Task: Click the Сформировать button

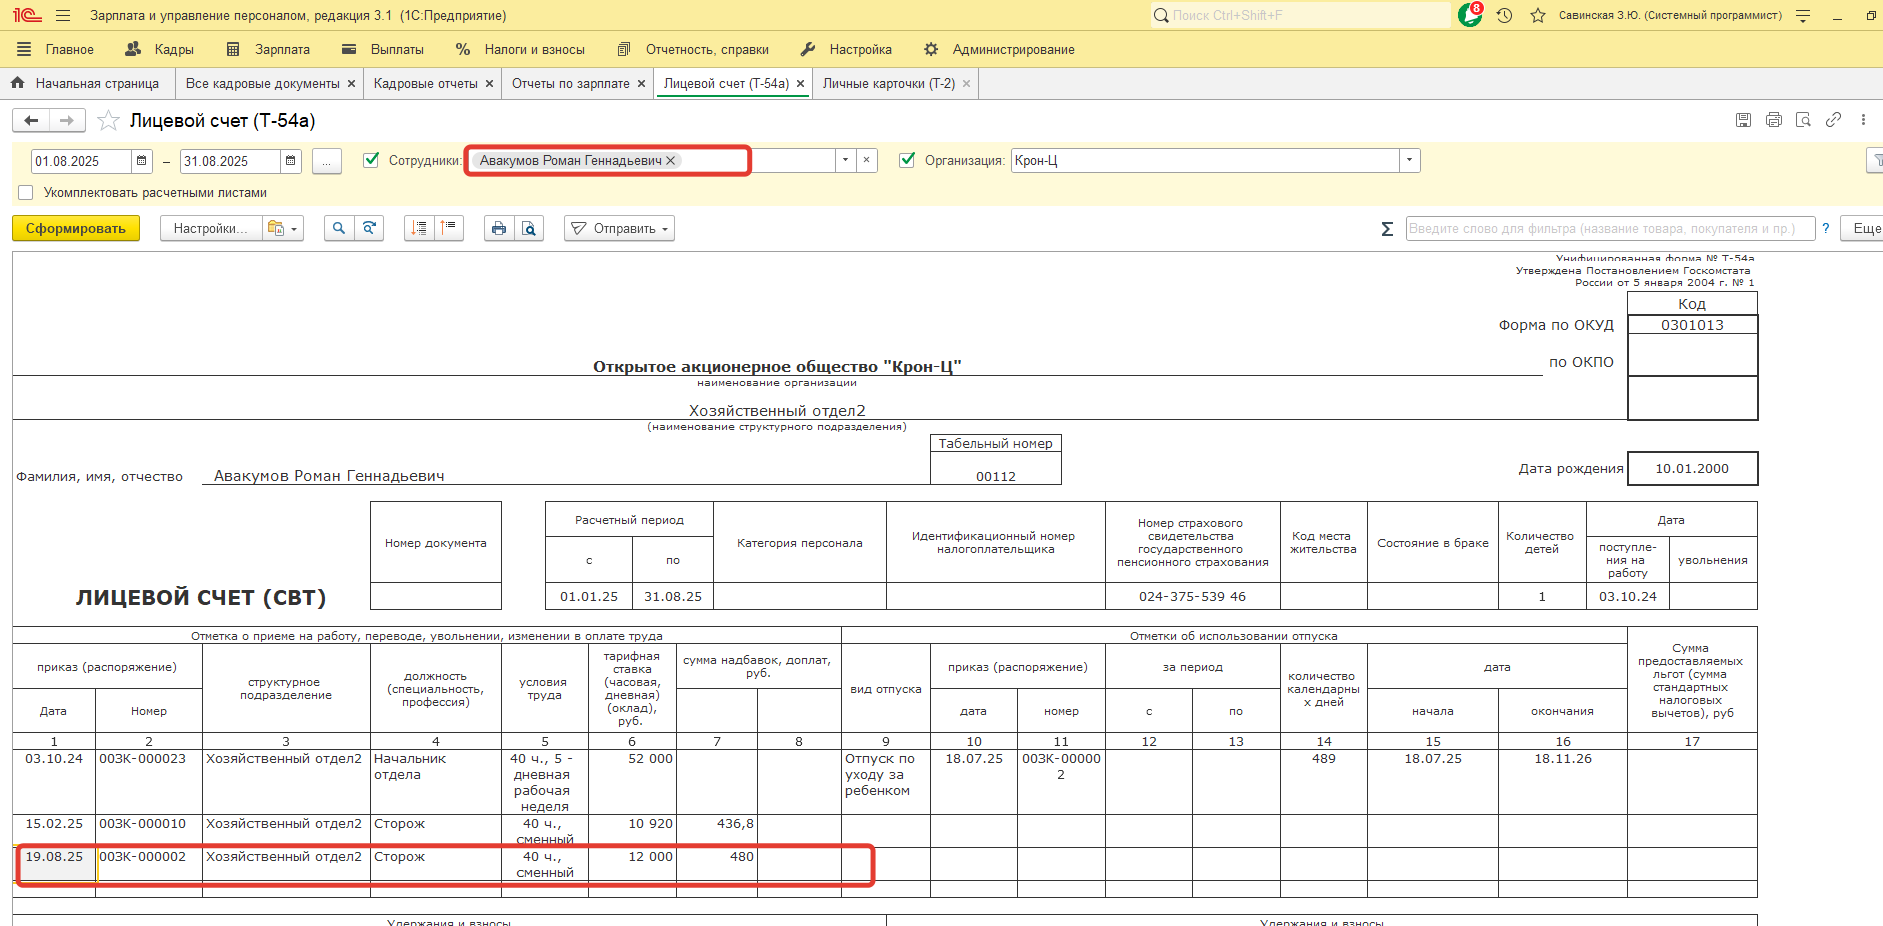Action: pyautogui.click(x=76, y=229)
